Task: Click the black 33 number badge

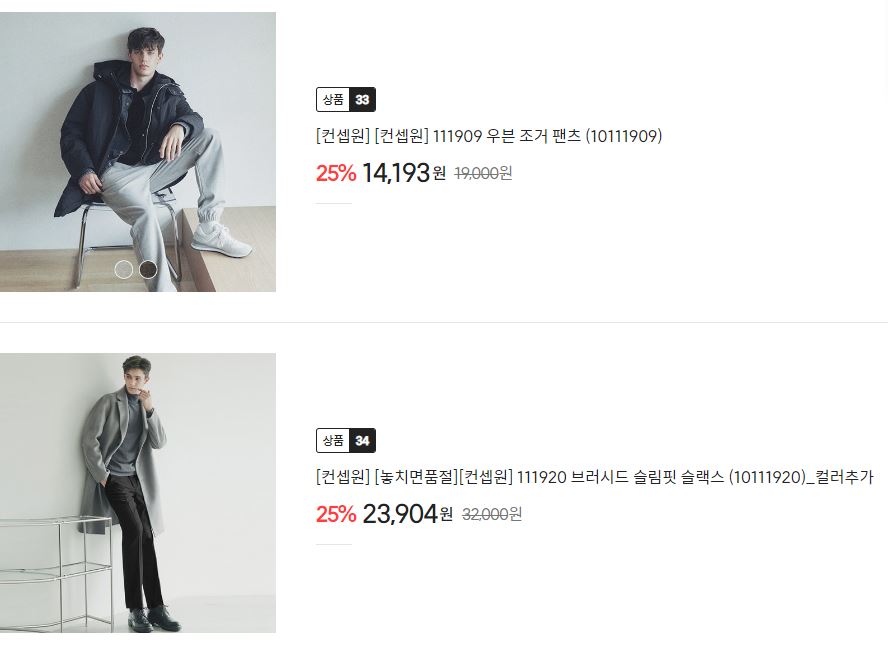Action: [362, 100]
